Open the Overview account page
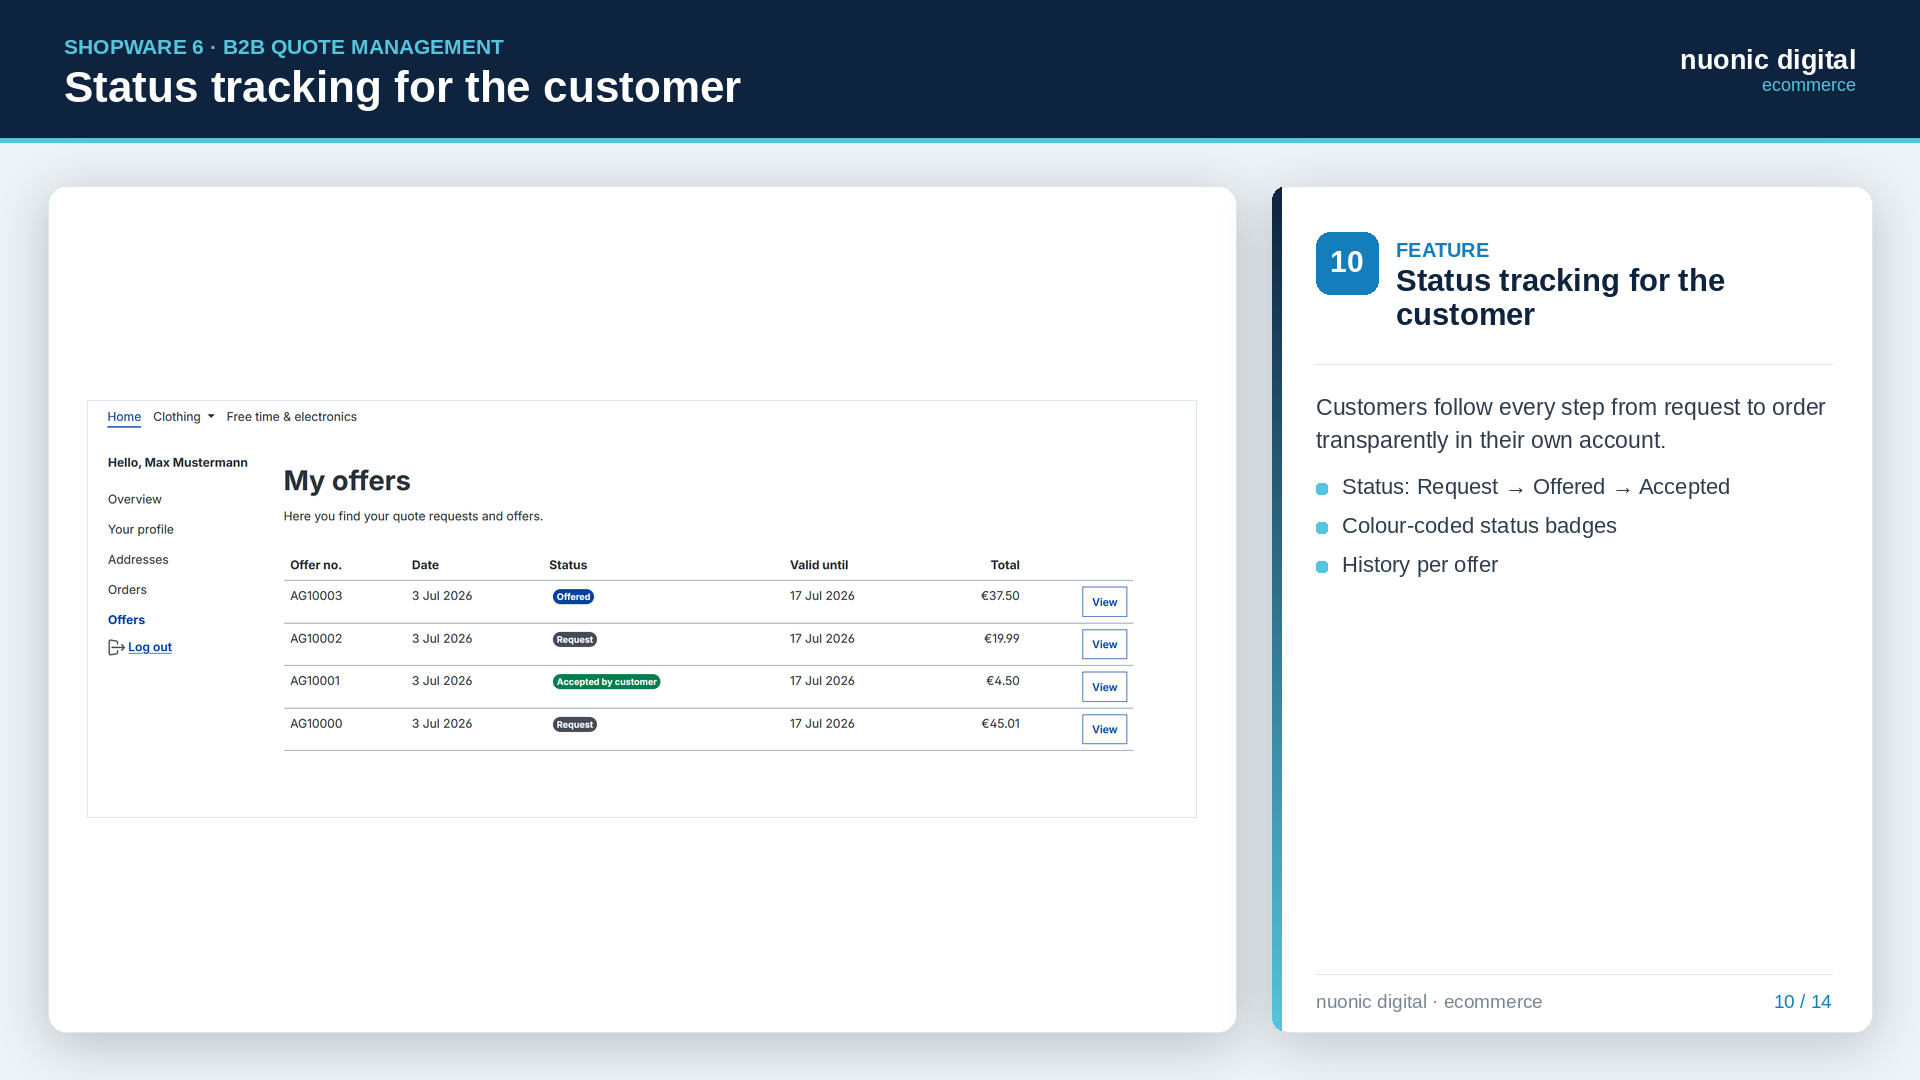The height and width of the screenshot is (1080, 1920). tap(135, 499)
